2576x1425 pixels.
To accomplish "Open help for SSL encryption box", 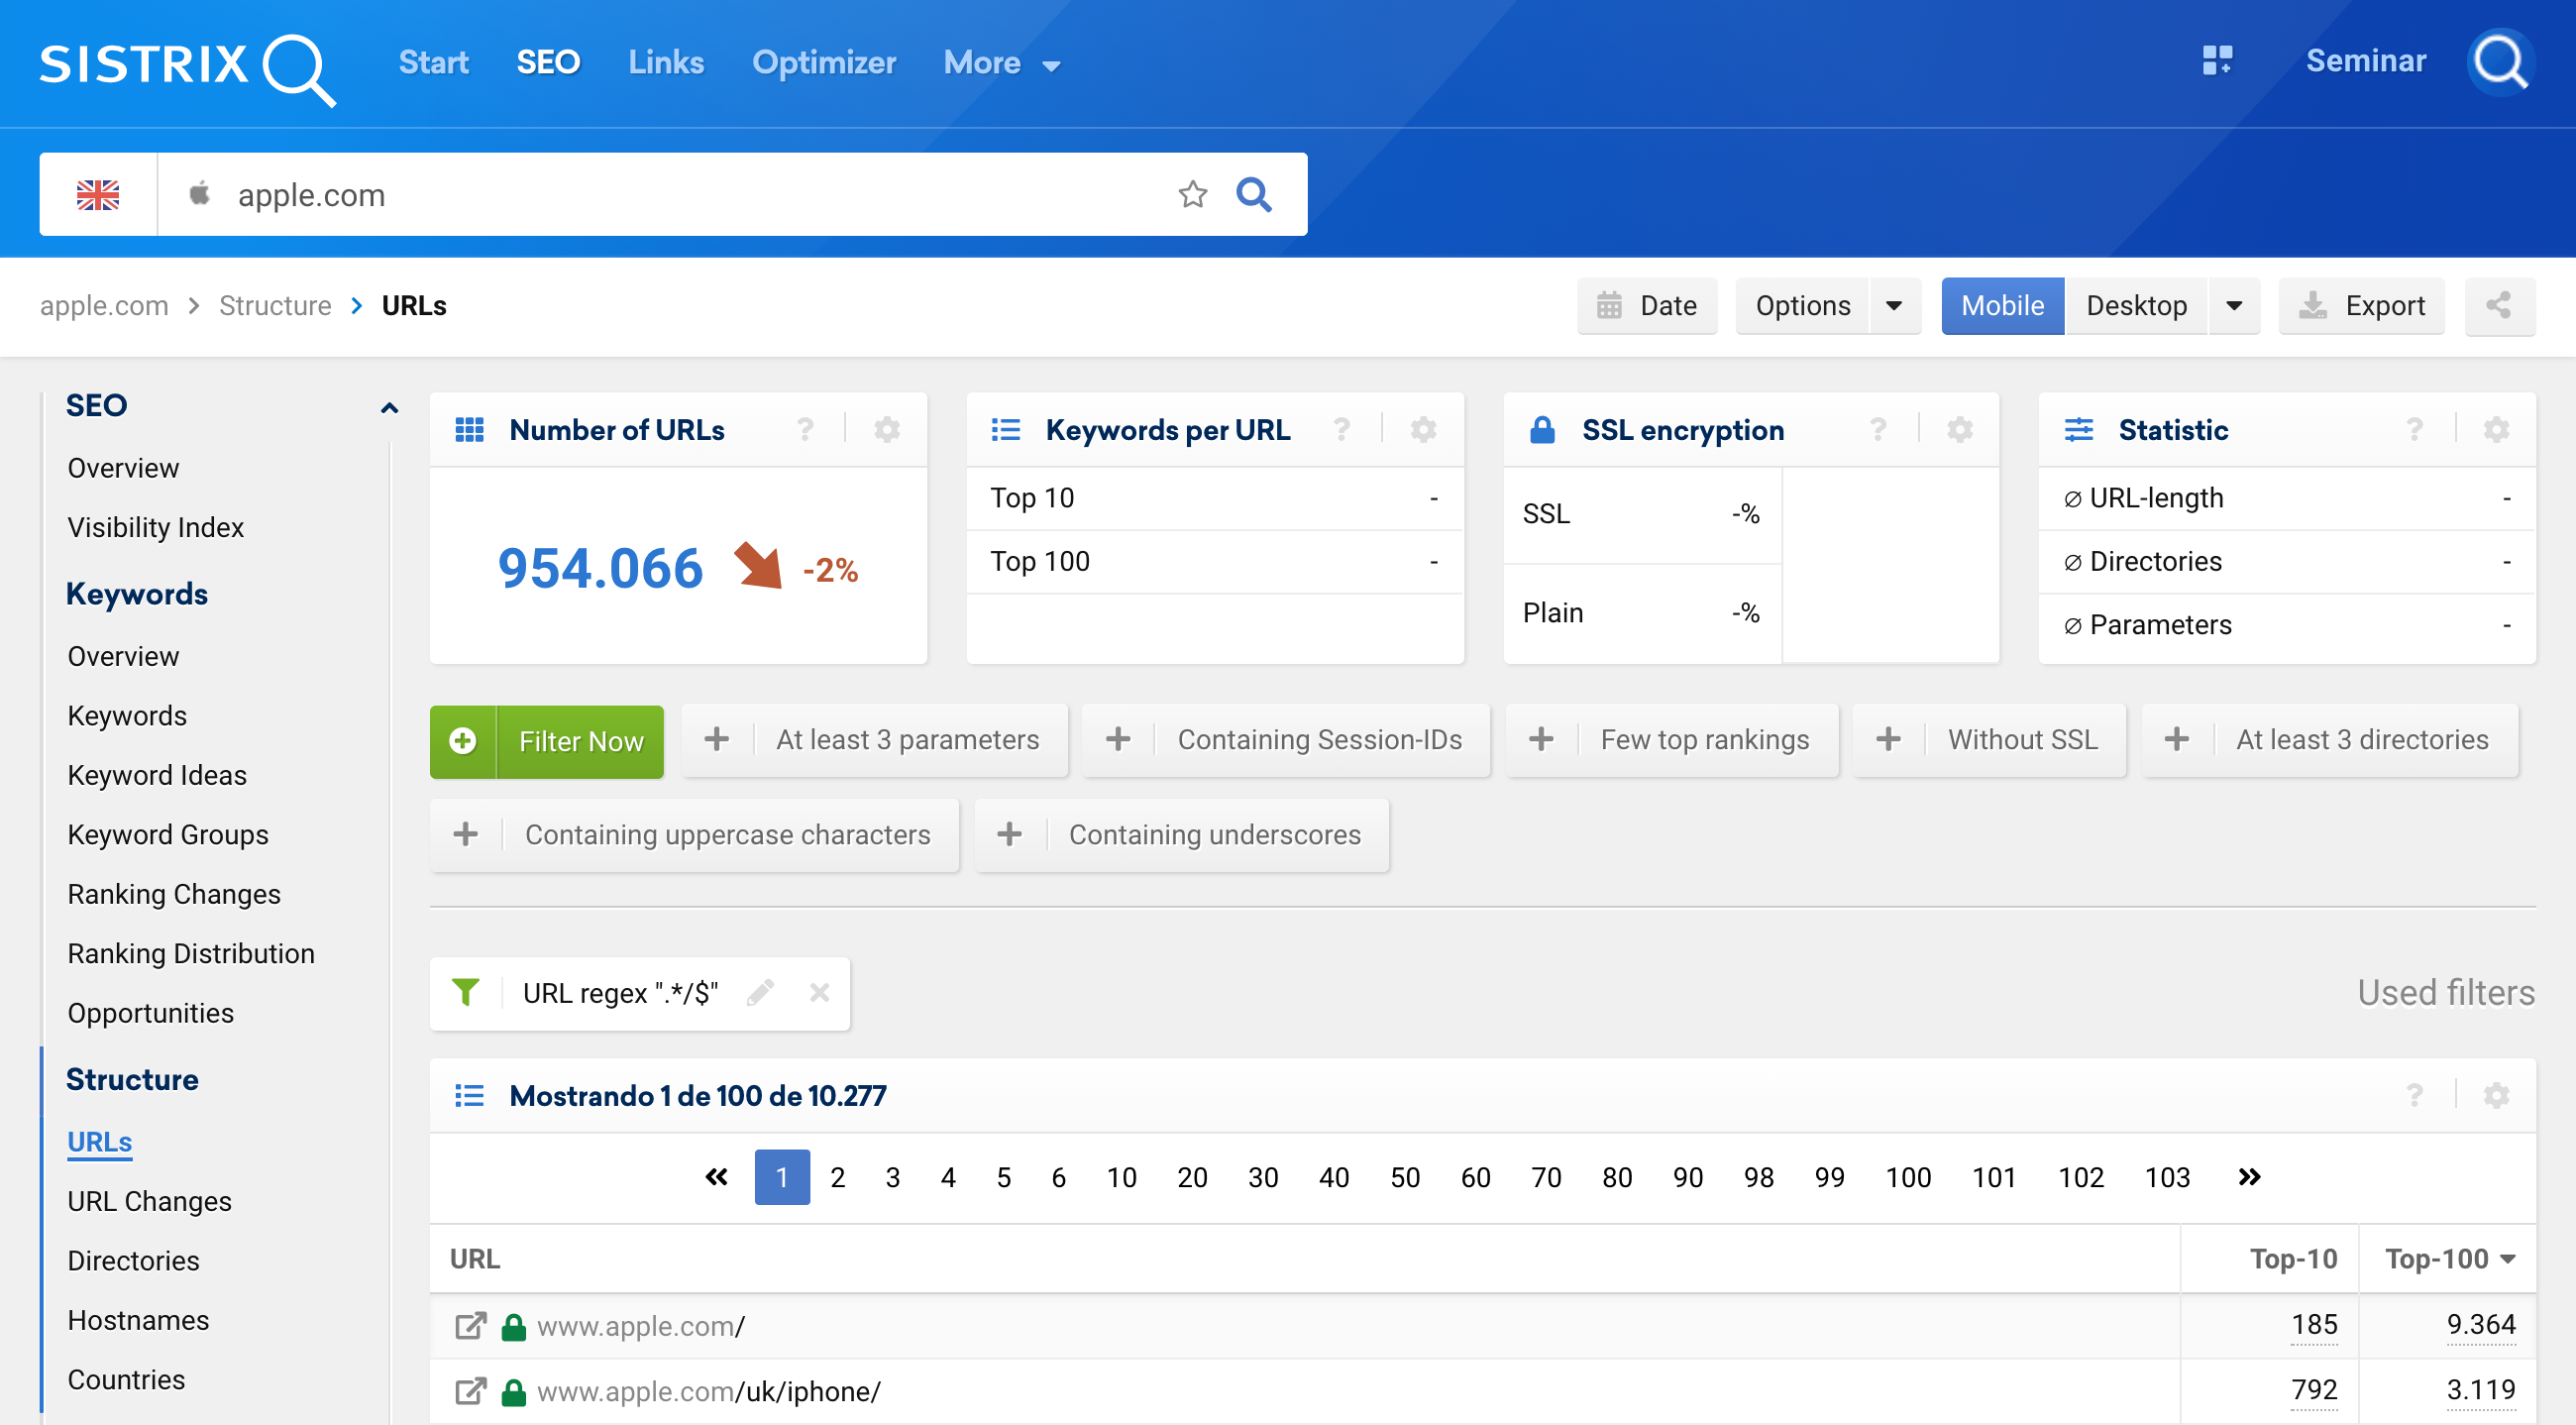I will pyautogui.click(x=1878, y=430).
